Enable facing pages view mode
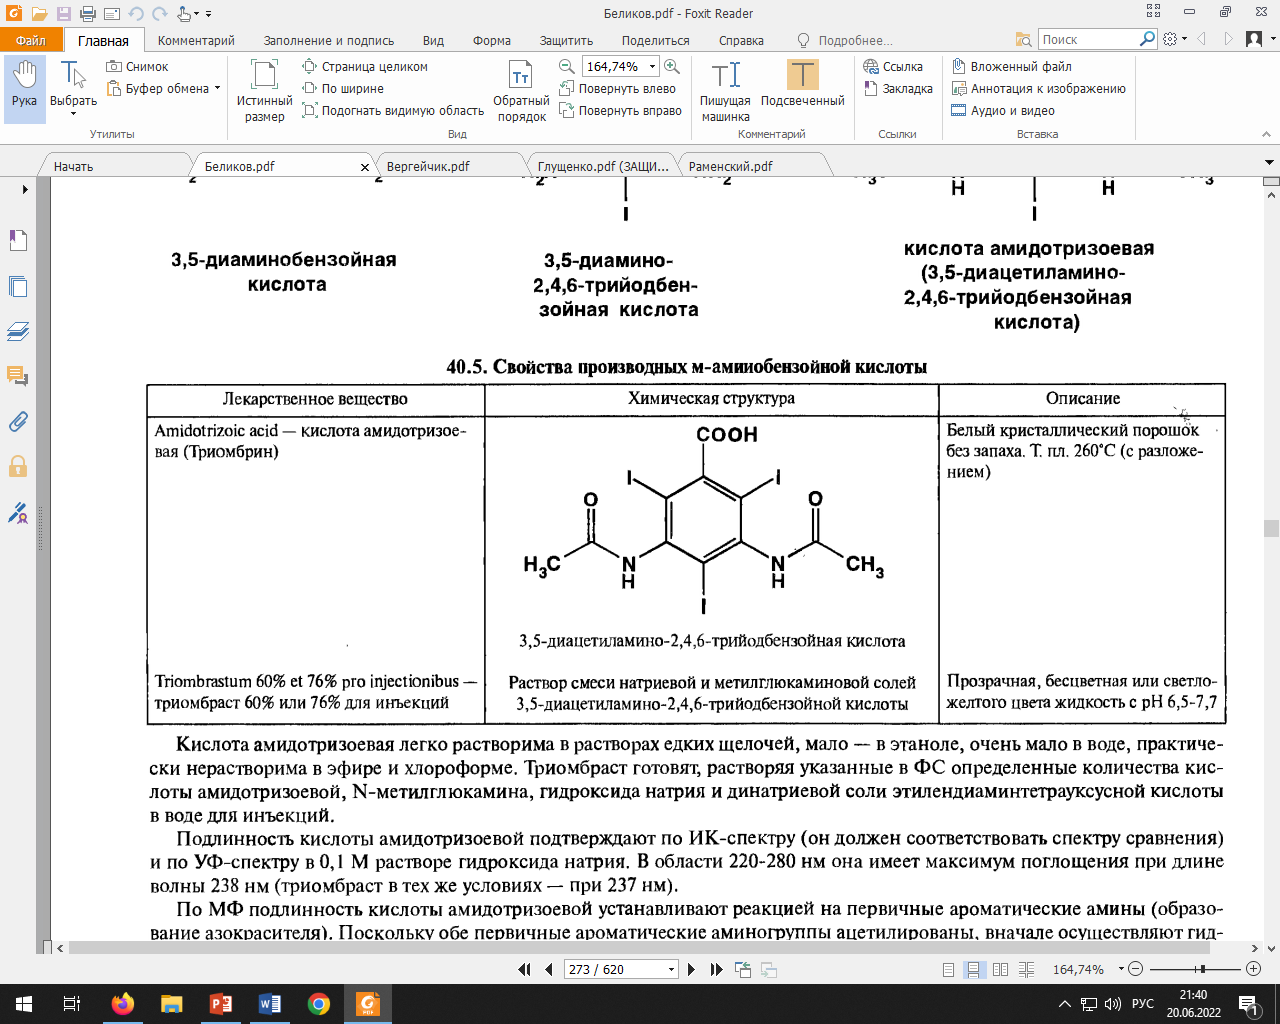 [x=1000, y=969]
